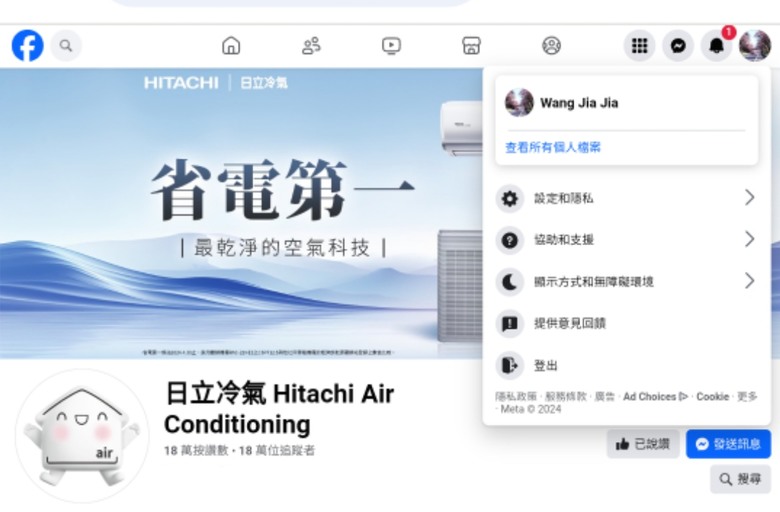The width and height of the screenshot is (780, 512).
Task: Open the 省電第一 cover photo
Action: pos(241,213)
